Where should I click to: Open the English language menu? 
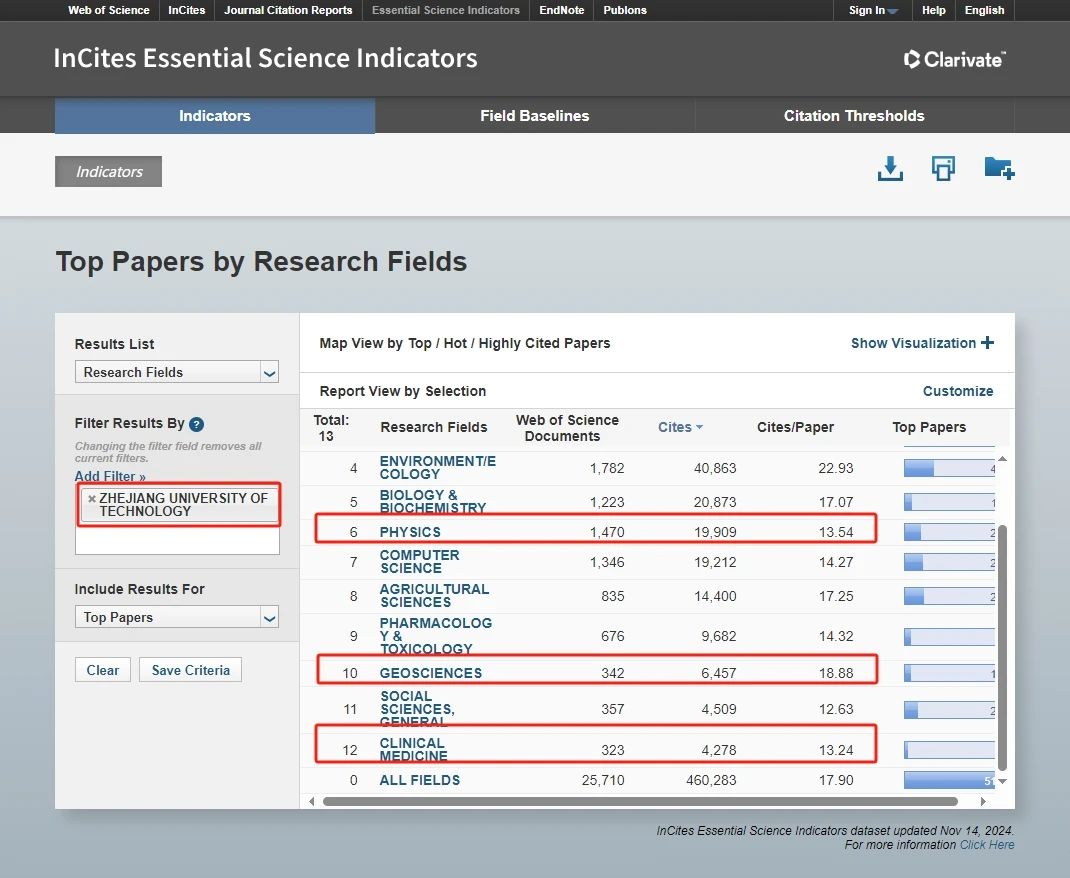pyautogui.click(x=984, y=10)
